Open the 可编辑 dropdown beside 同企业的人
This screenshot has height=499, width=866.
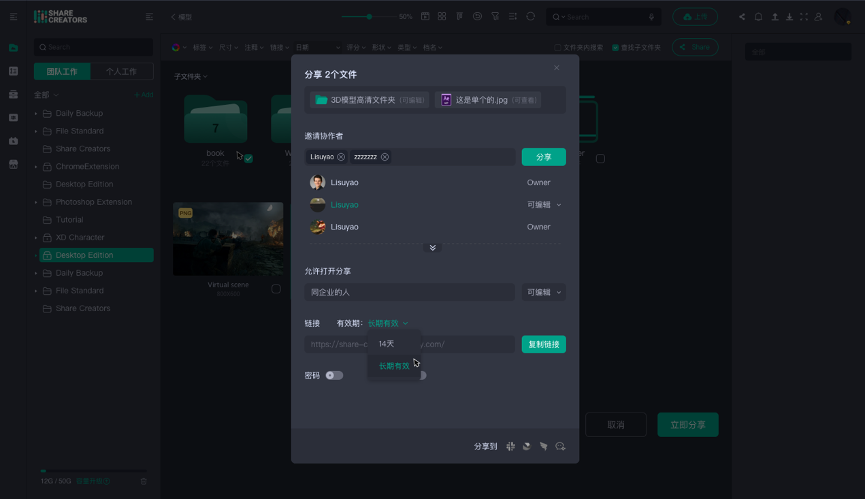click(x=543, y=292)
